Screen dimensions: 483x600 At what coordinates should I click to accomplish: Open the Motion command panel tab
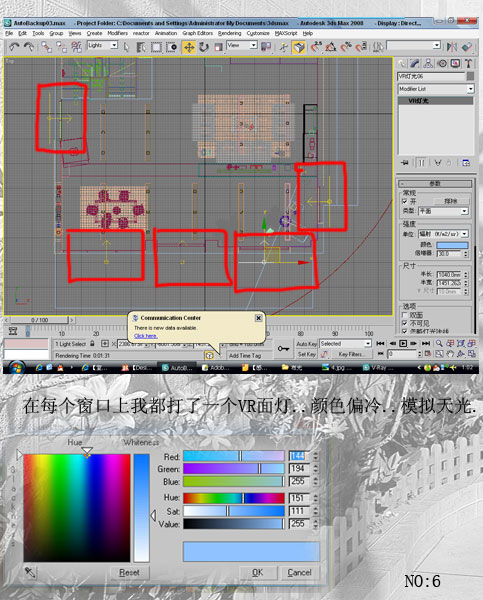442,64
